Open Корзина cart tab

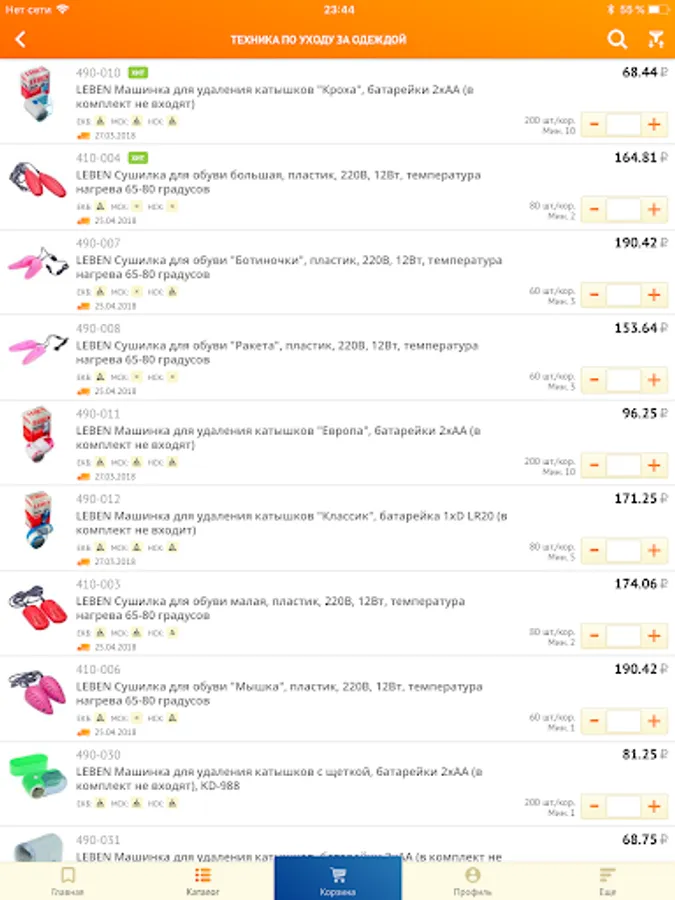[x=337, y=880]
